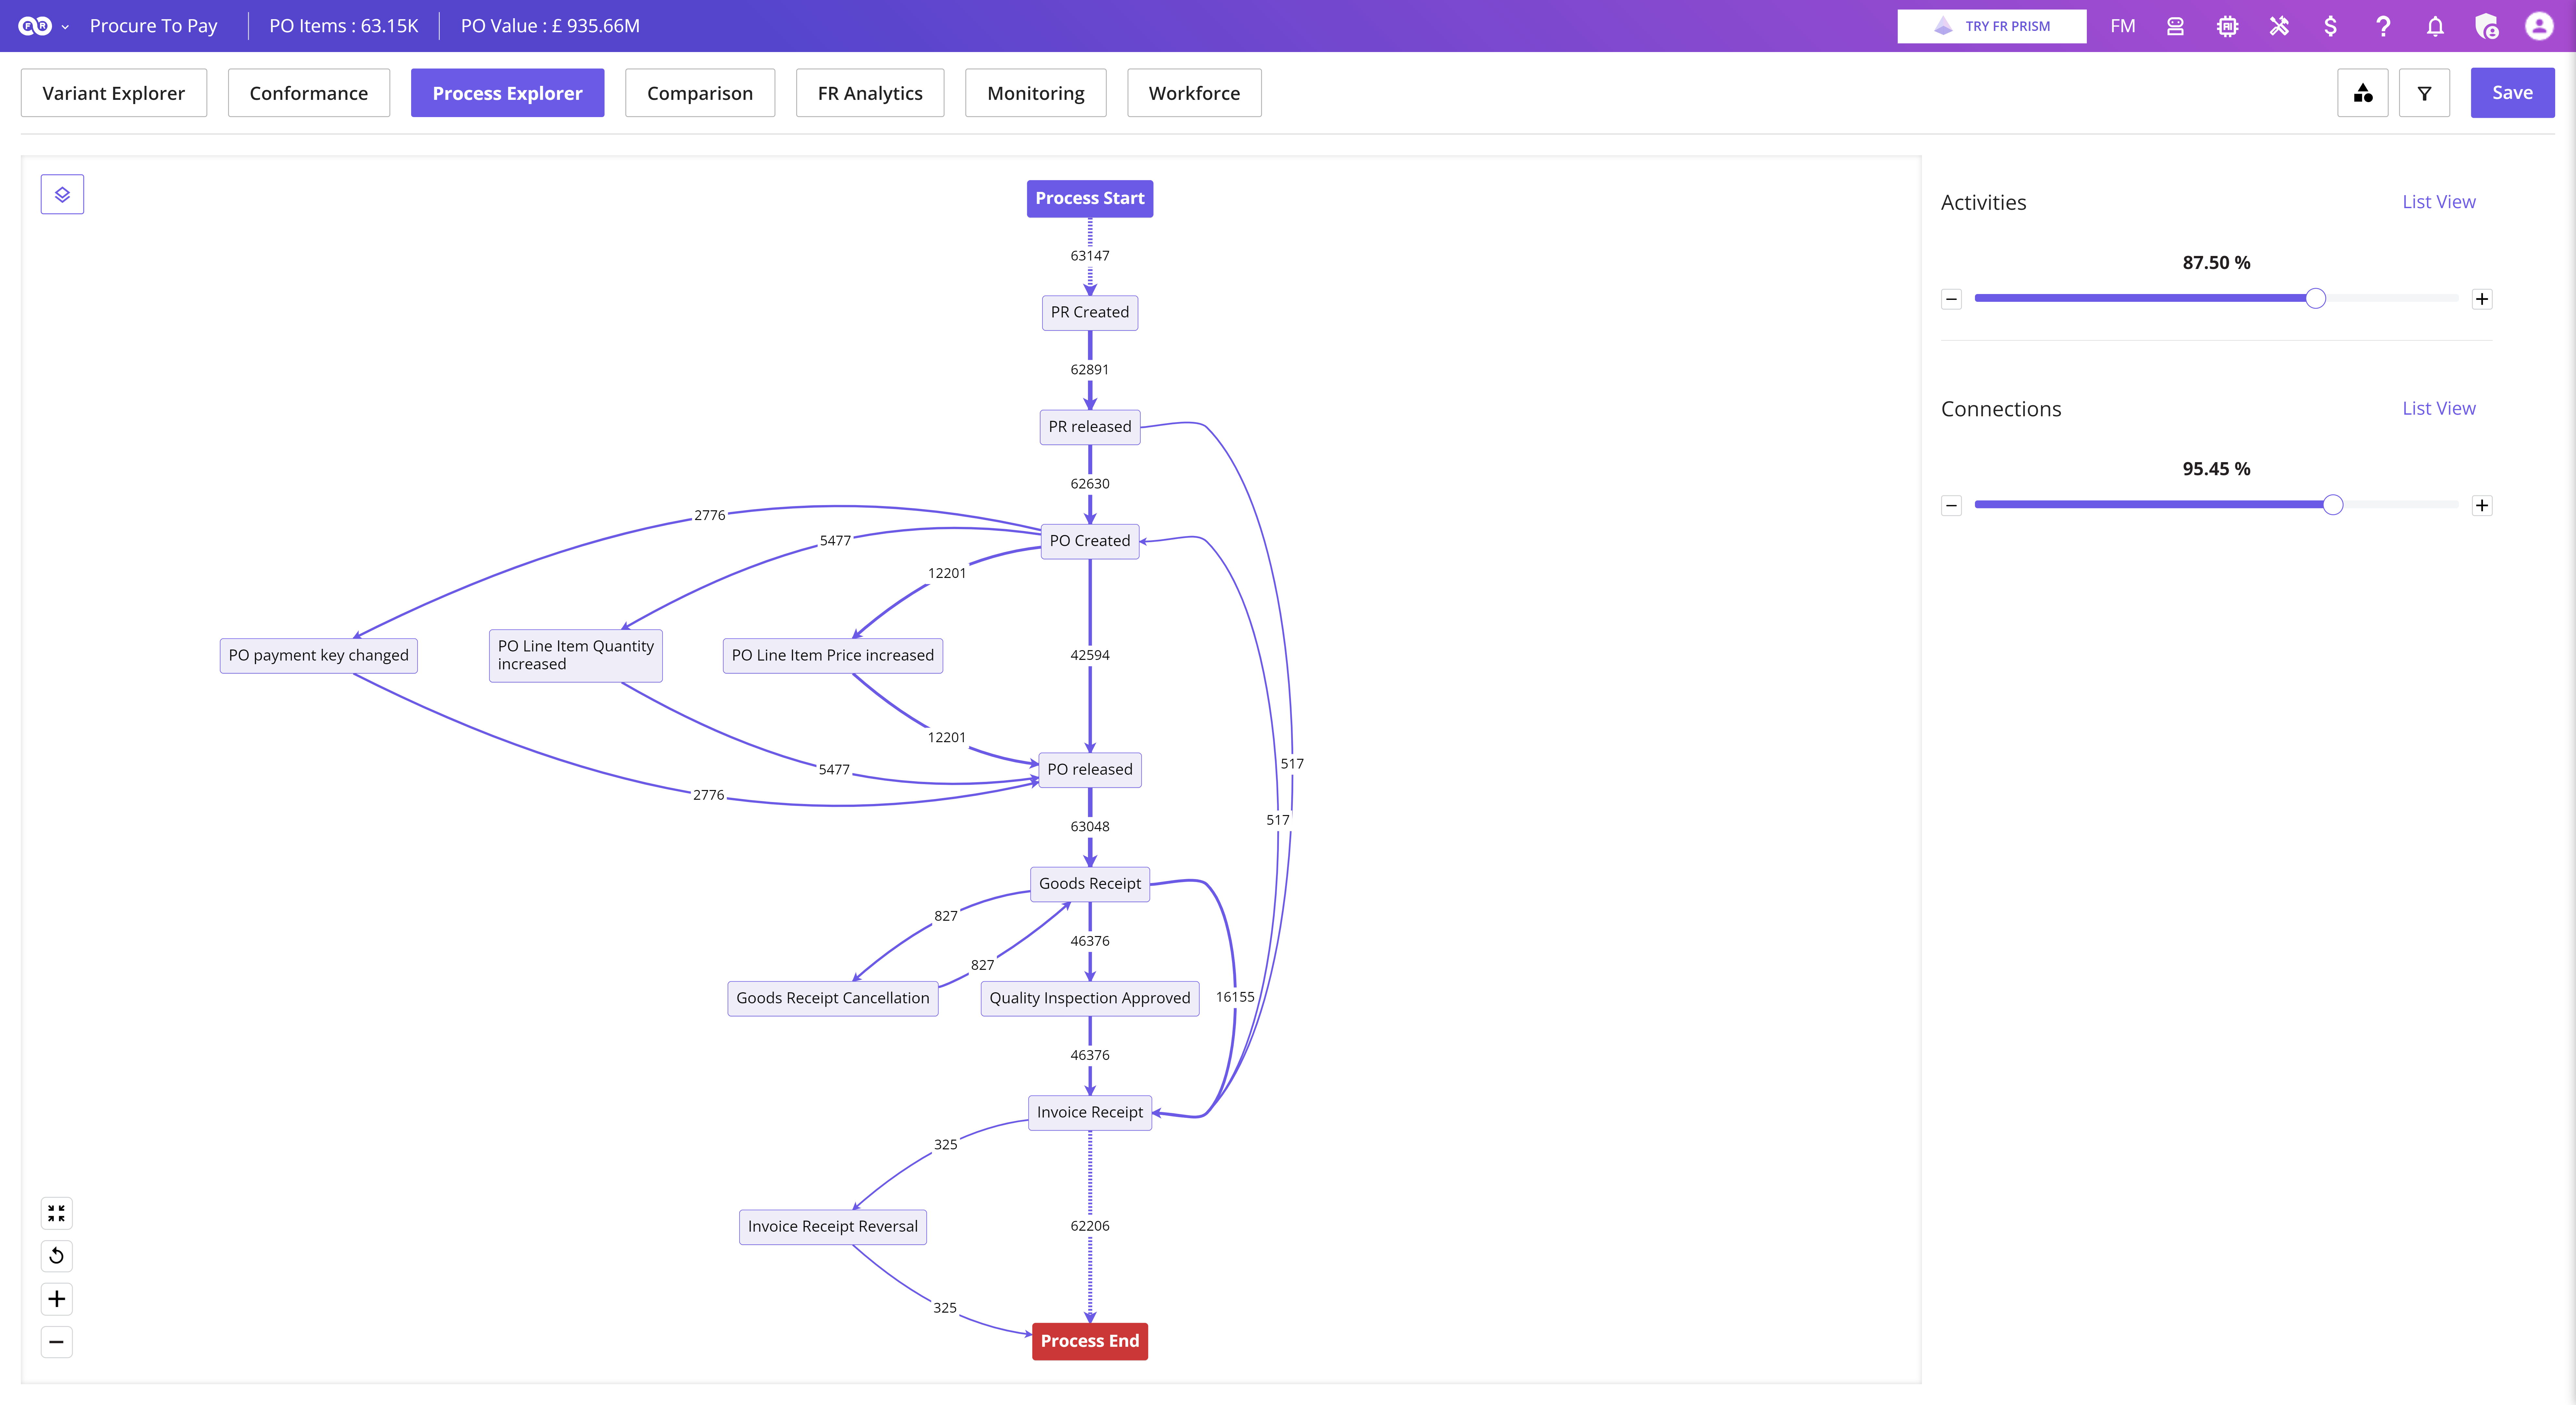
Task: Open the notifications bell icon
Action: [2435, 26]
